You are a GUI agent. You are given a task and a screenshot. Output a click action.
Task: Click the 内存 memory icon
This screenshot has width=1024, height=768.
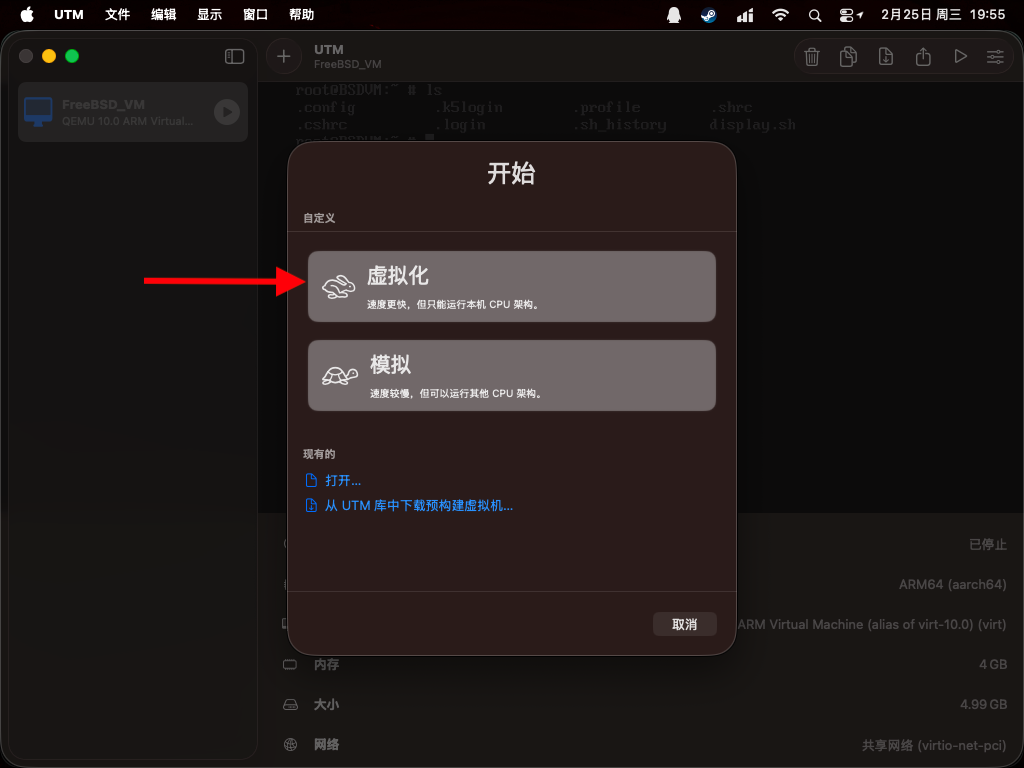point(290,665)
